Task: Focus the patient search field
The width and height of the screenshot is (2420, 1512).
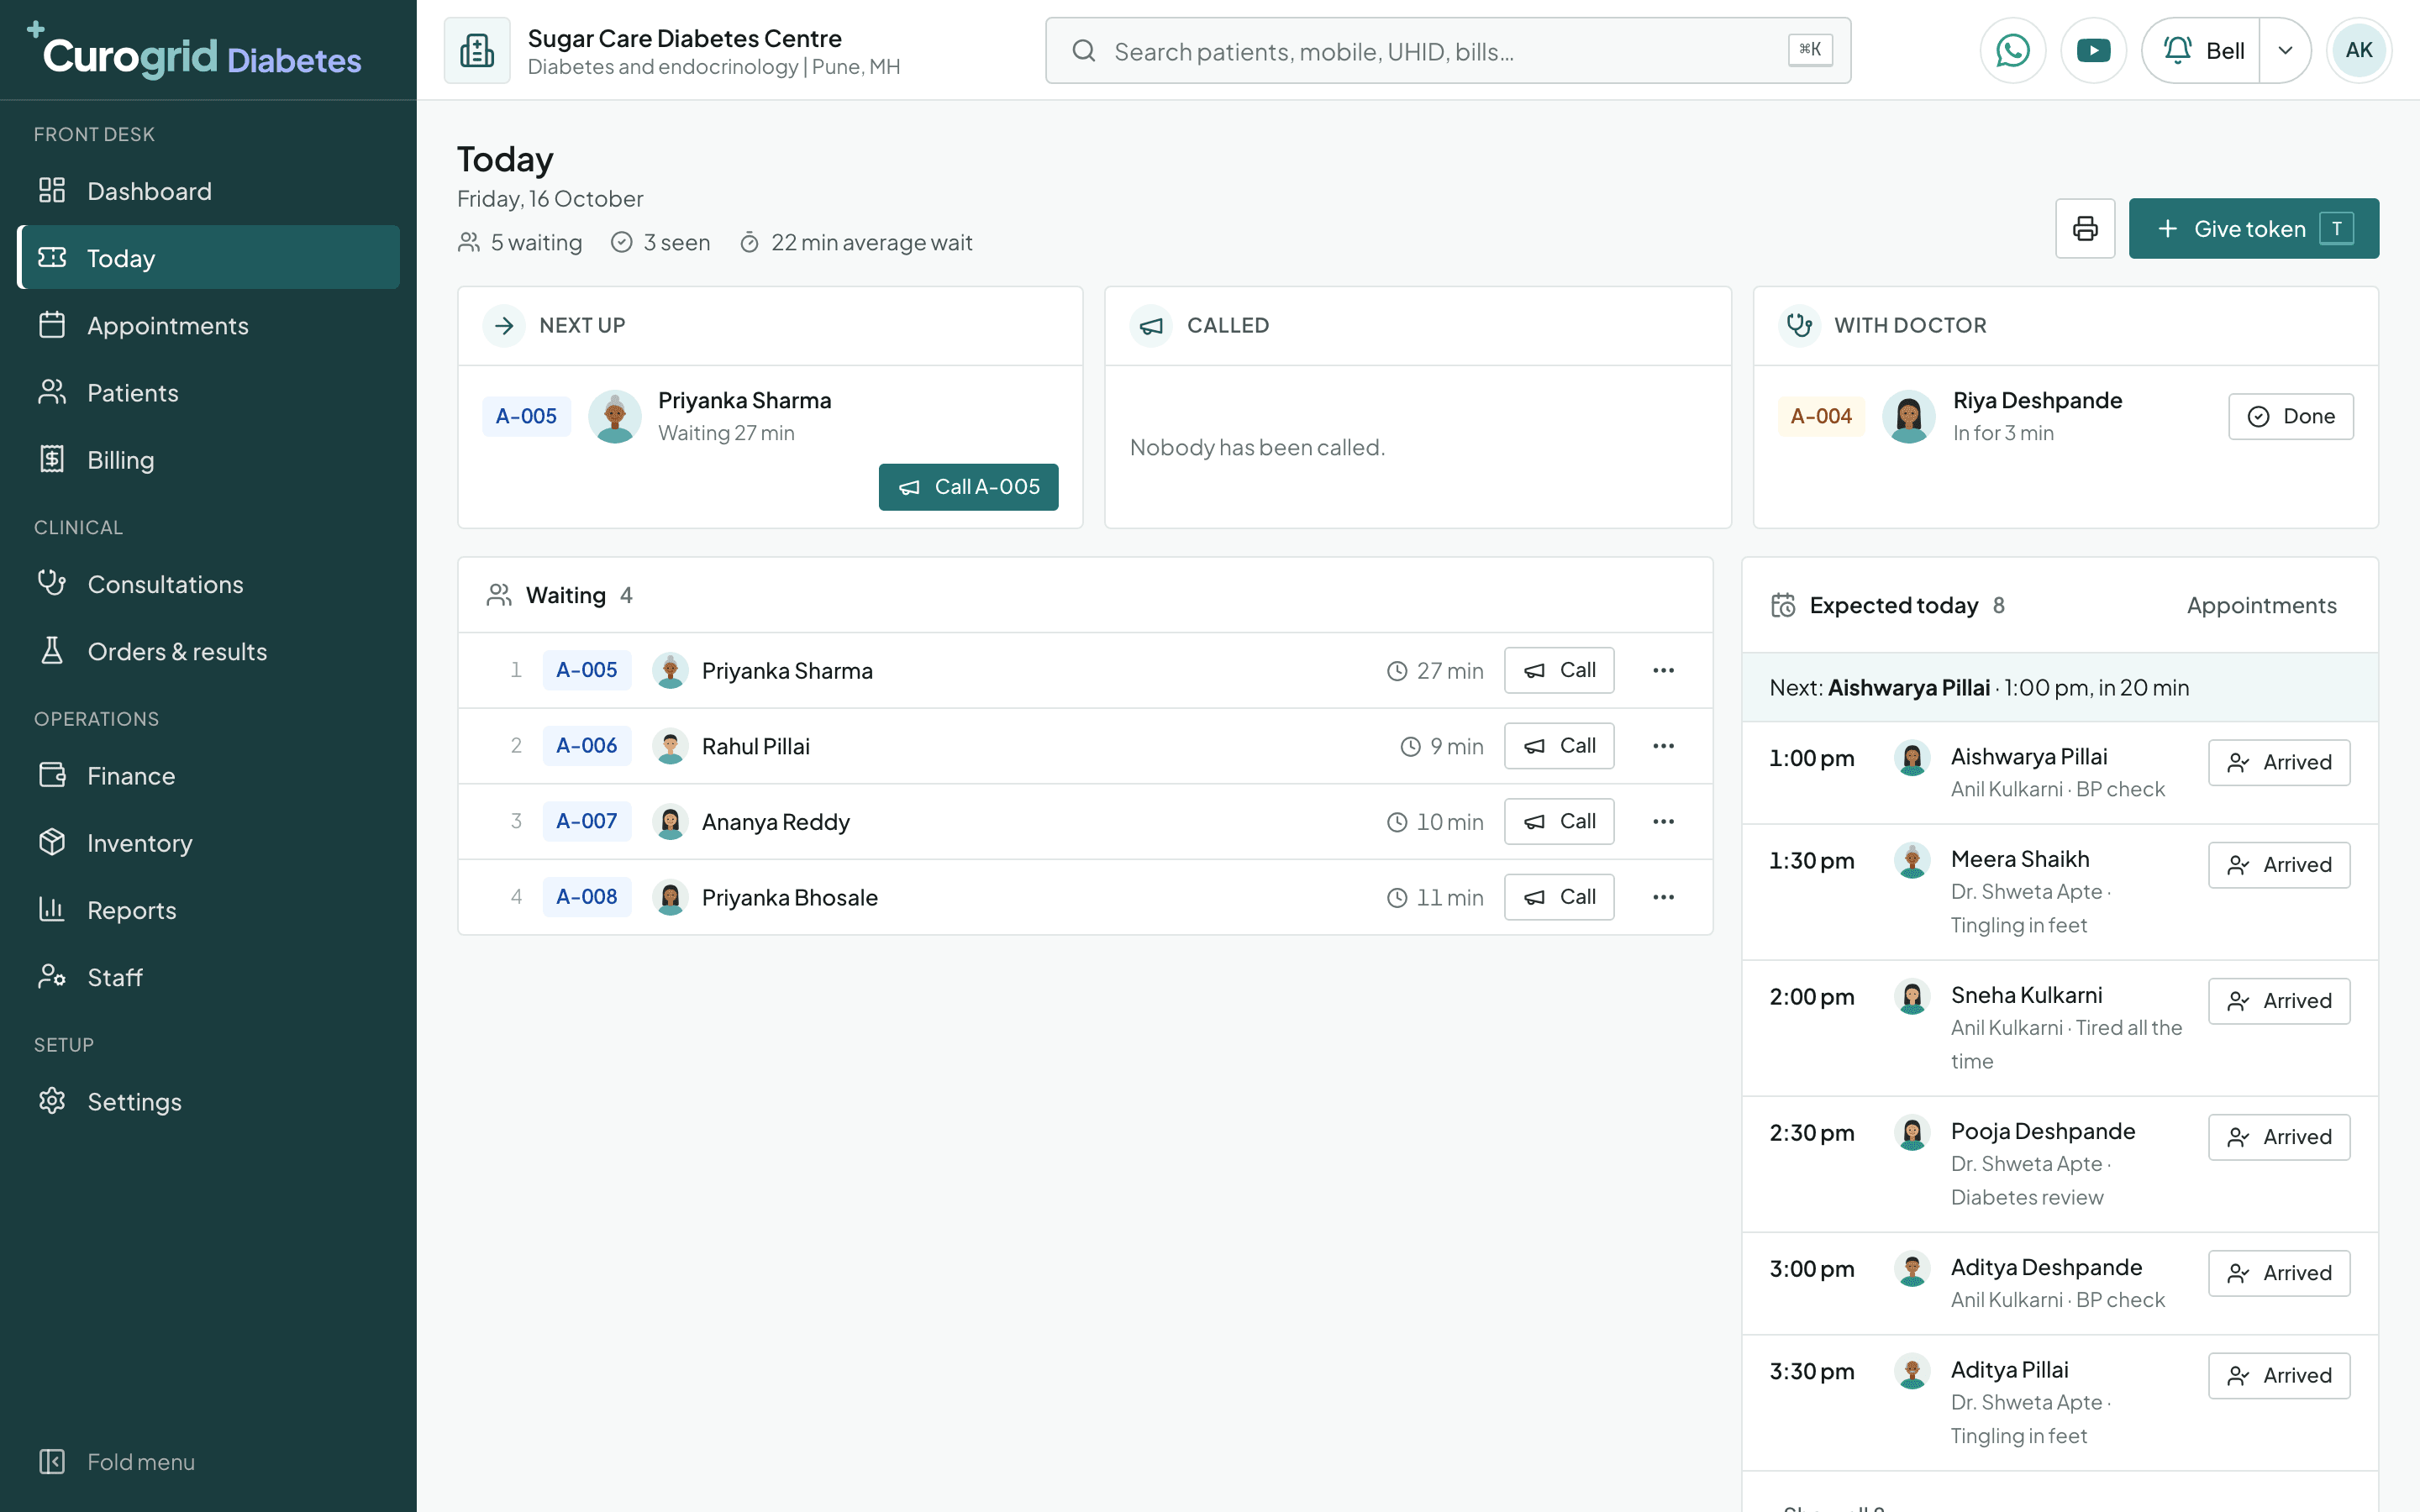Action: click(x=1447, y=50)
